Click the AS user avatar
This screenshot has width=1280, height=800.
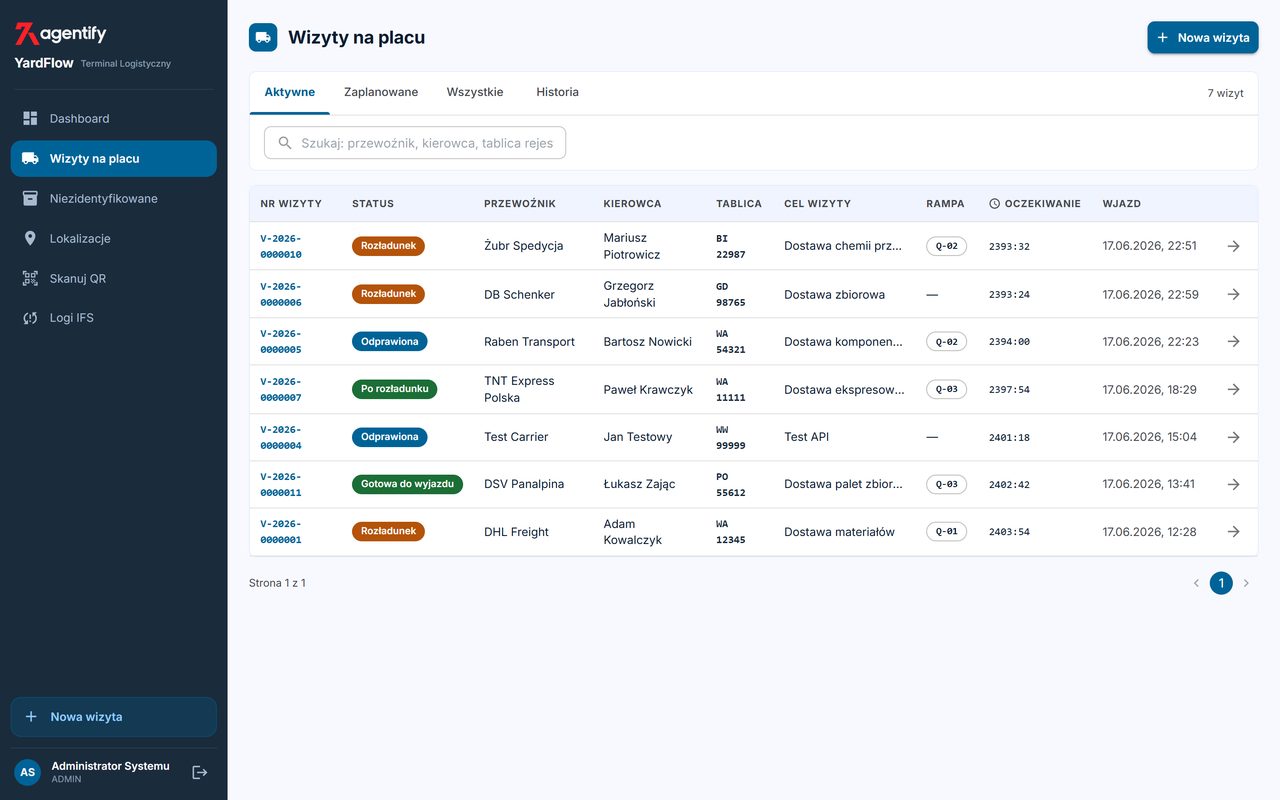[x=28, y=772]
